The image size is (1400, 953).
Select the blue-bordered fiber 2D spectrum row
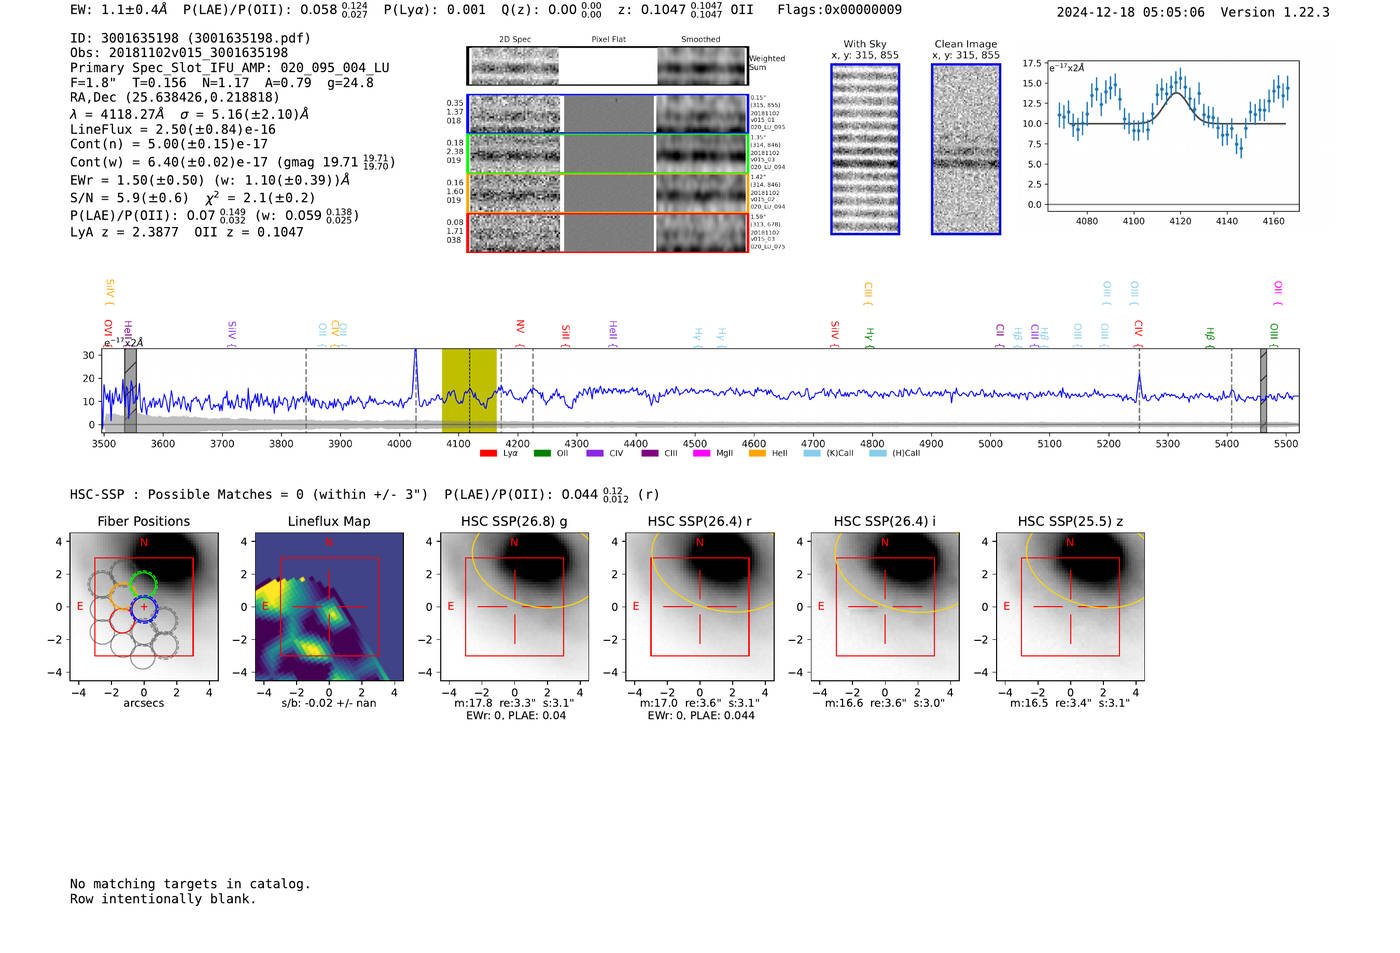click(607, 114)
